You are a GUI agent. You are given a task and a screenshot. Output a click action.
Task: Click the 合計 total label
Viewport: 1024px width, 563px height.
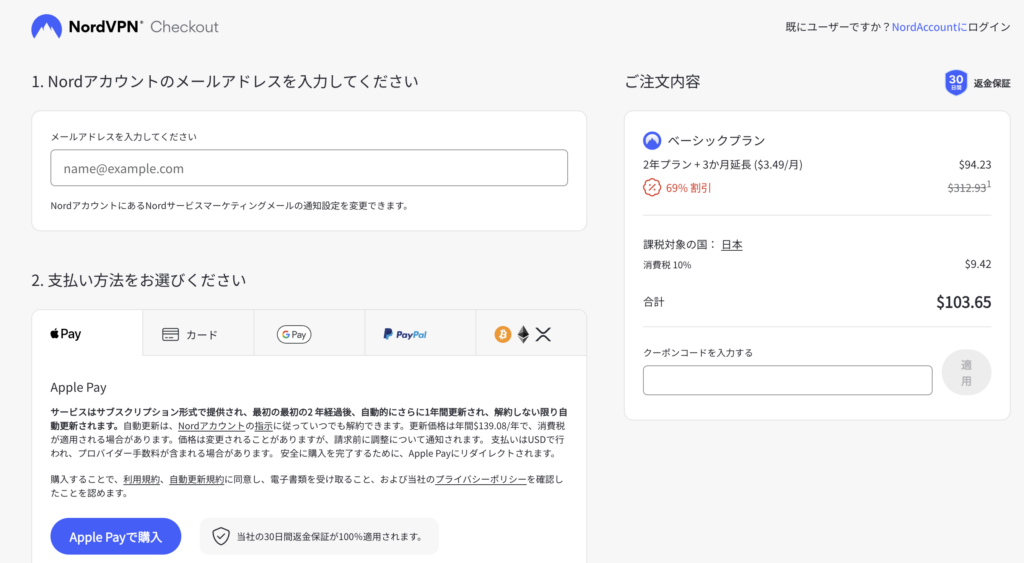(x=654, y=302)
